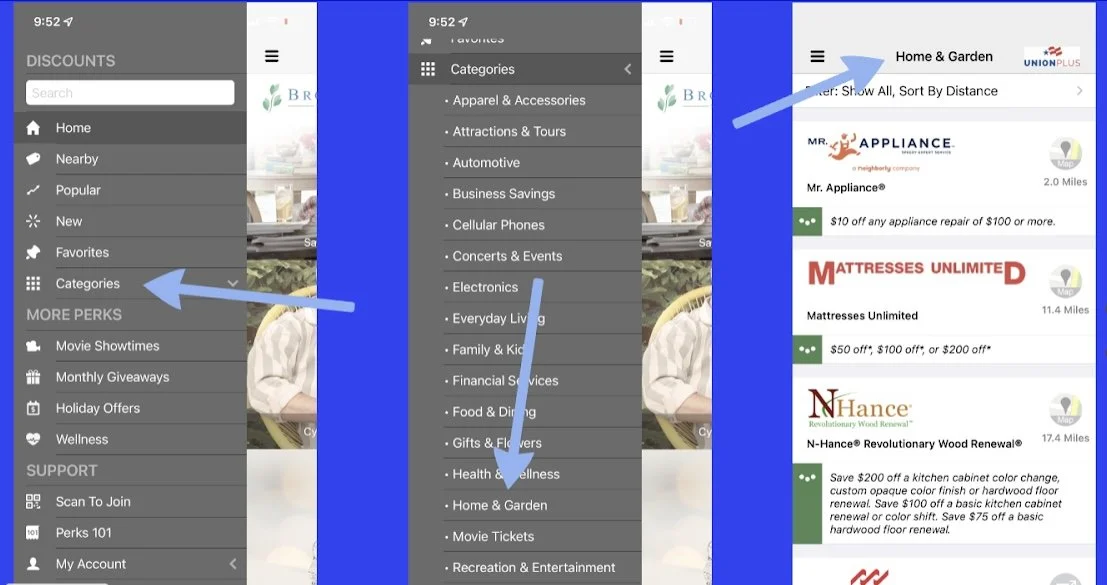The height and width of the screenshot is (585, 1107).
Task: Select Scan To Join menu text
Action: pos(93,502)
